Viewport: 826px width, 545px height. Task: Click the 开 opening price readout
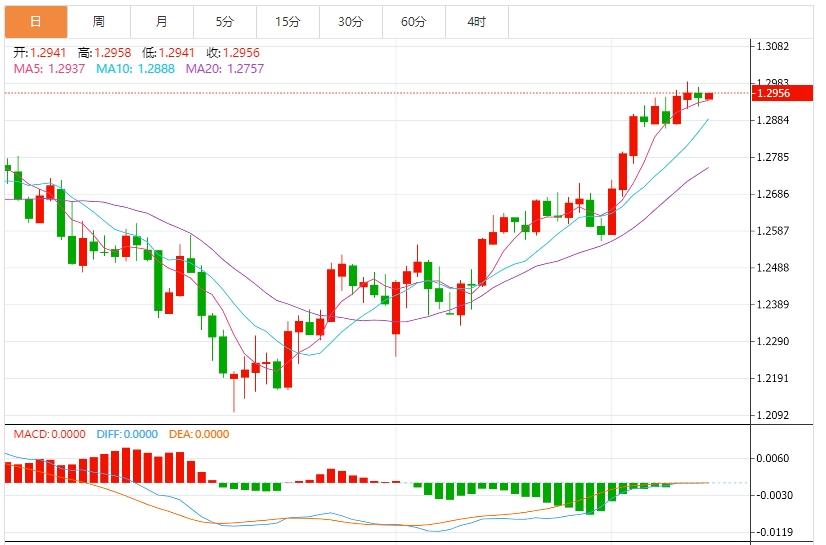tap(41, 52)
